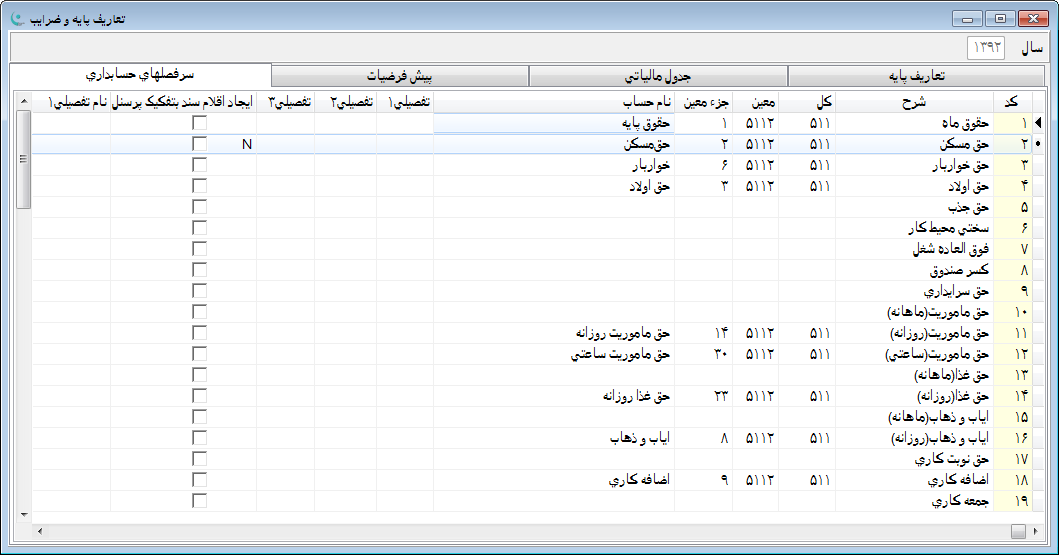1059x555 pixels.
Task: Tick the checkbox in the اضافه کاري row
Action: [200, 480]
